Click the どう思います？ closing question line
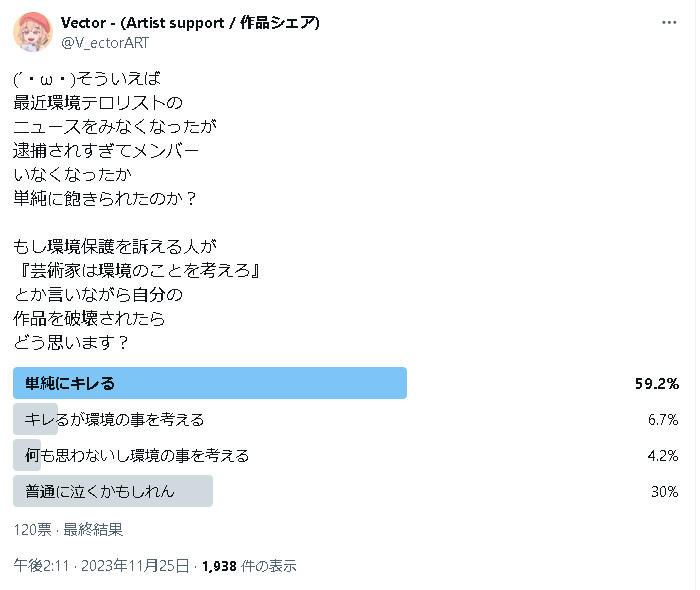 coord(71,342)
